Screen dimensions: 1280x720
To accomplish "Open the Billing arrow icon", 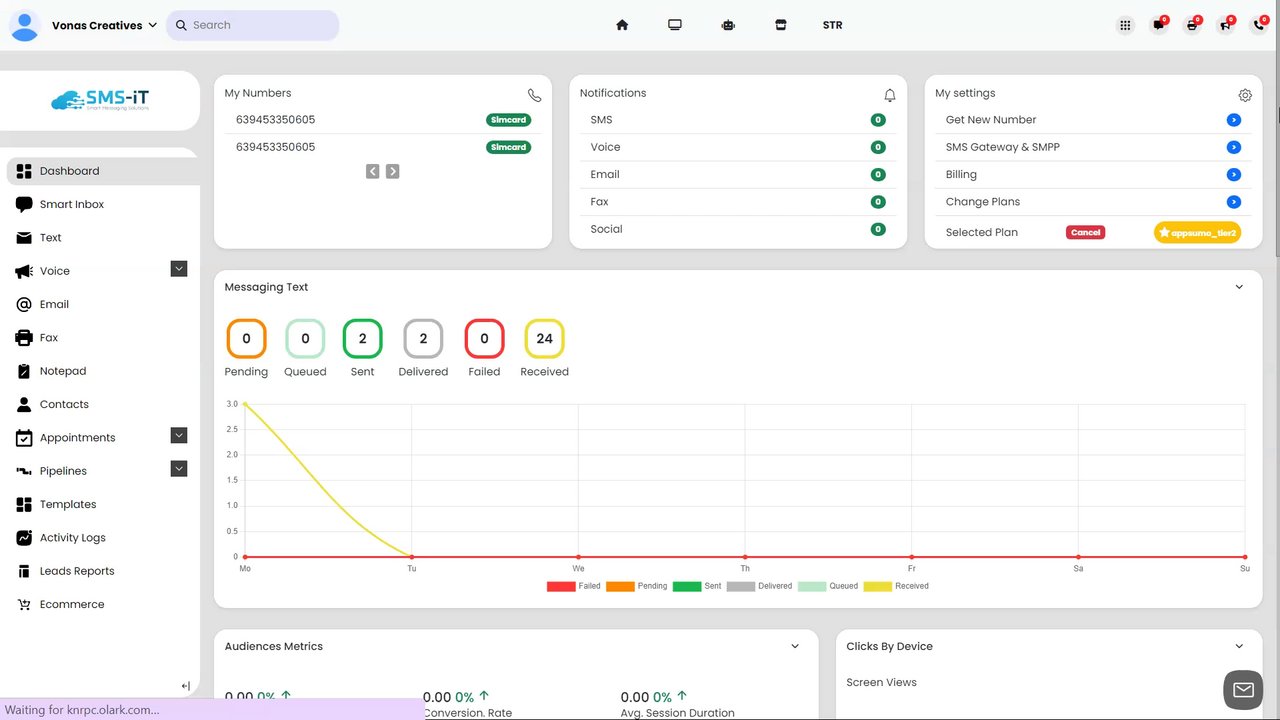I will 1234,174.
